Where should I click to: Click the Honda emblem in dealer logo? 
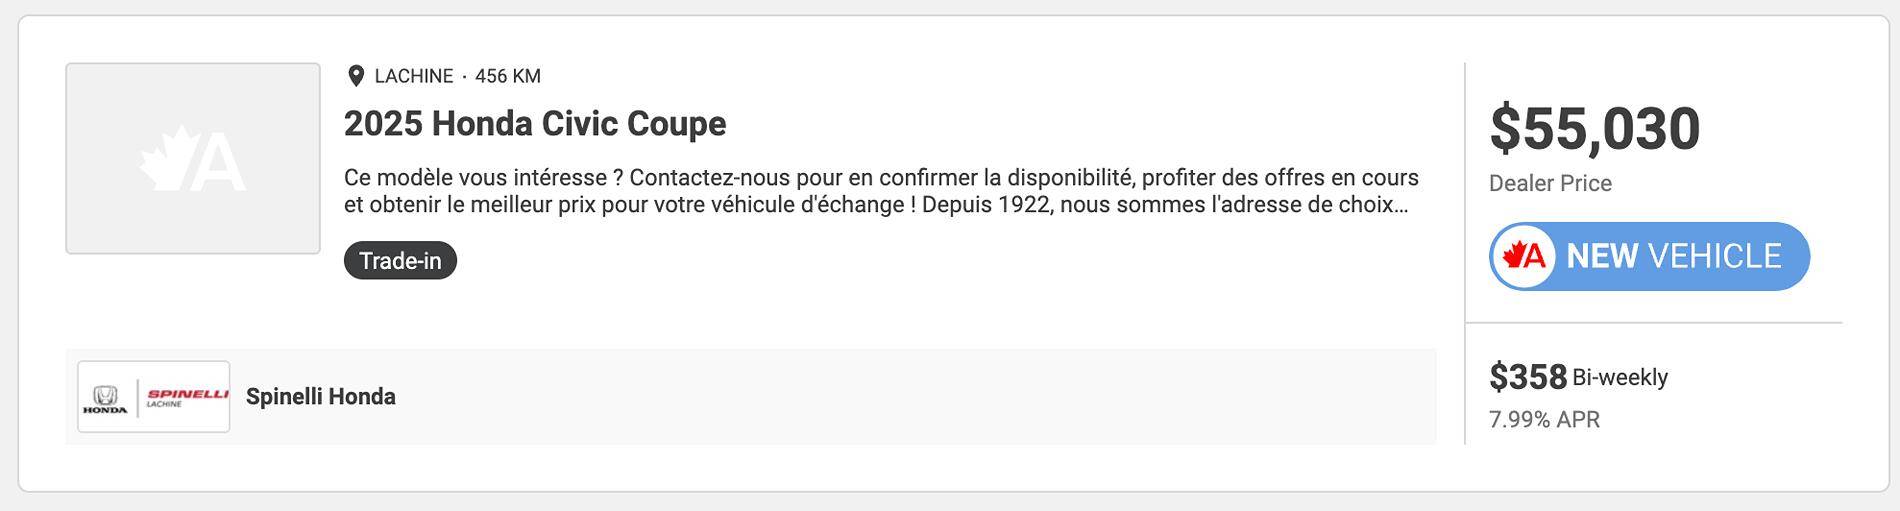pos(105,400)
